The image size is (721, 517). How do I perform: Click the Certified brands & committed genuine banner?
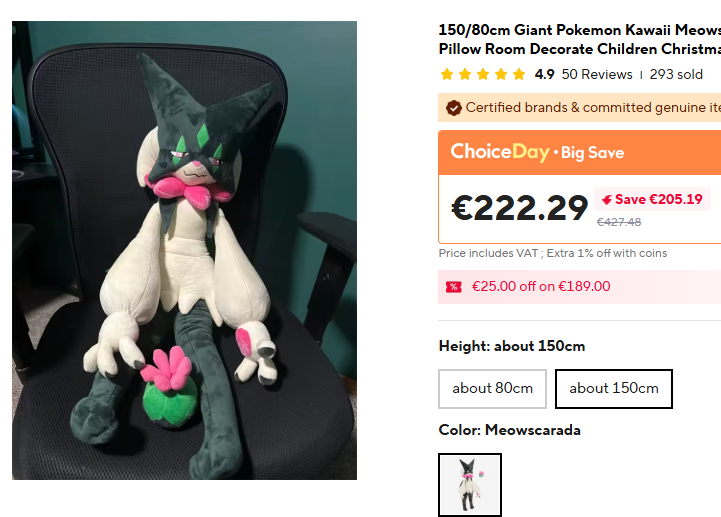point(579,108)
